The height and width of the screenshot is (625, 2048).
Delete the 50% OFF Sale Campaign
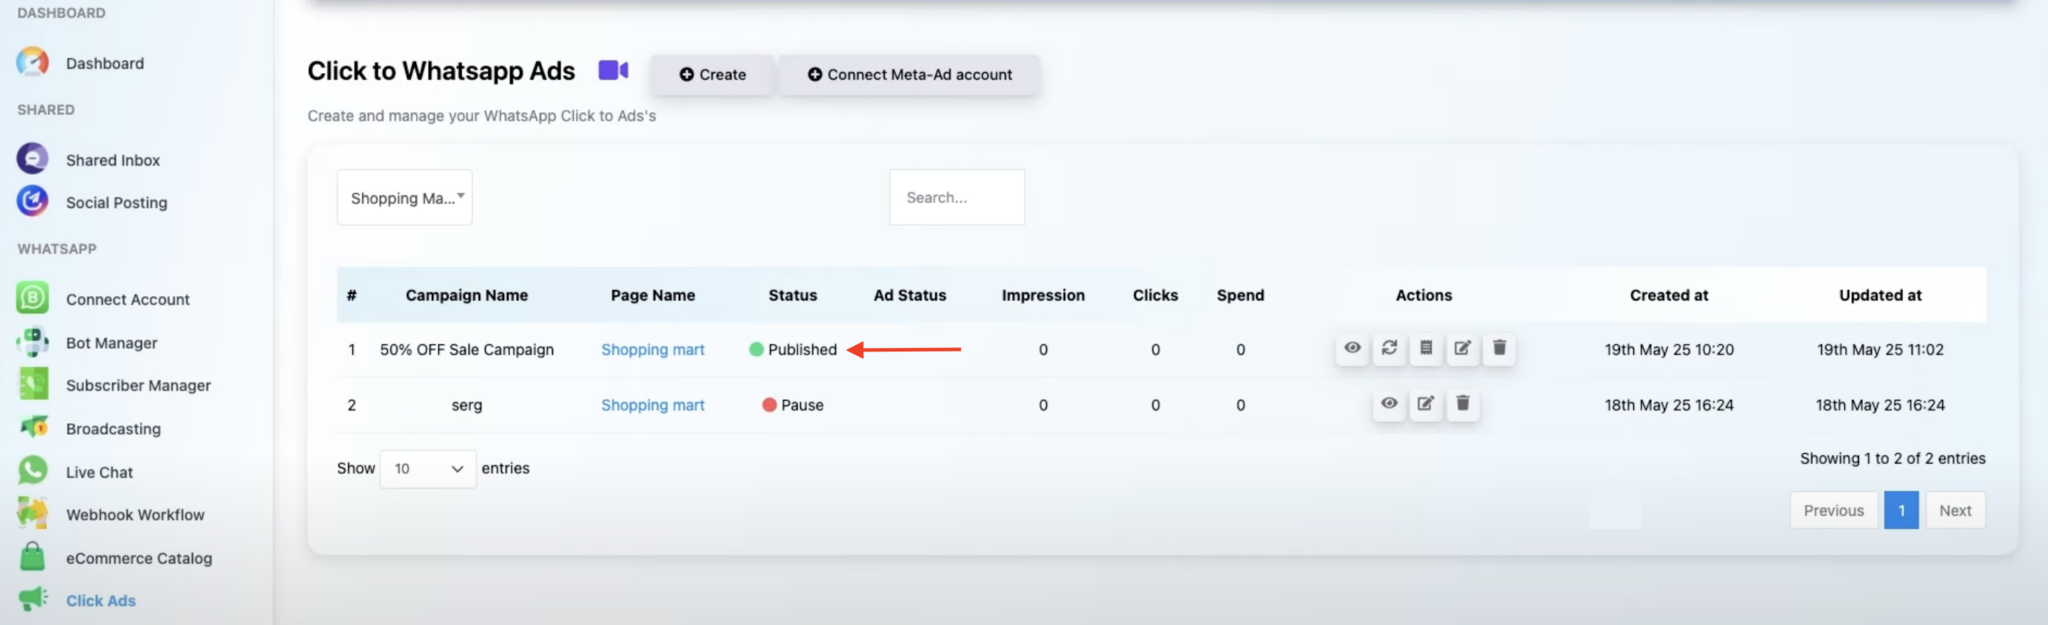point(1499,348)
